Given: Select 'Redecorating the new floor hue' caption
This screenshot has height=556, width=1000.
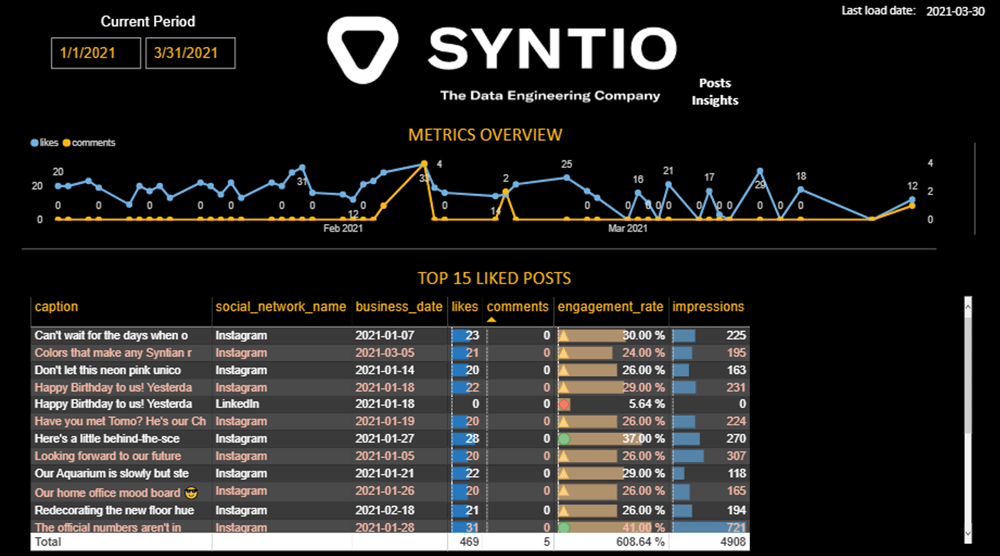Looking at the screenshot, I should point(114,510).
